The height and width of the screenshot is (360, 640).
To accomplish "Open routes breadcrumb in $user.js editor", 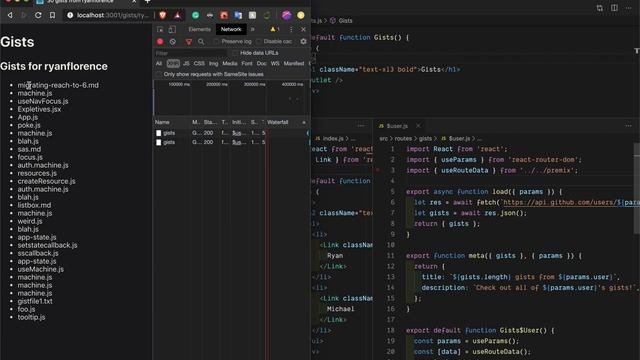I will [x=403, y=139].
